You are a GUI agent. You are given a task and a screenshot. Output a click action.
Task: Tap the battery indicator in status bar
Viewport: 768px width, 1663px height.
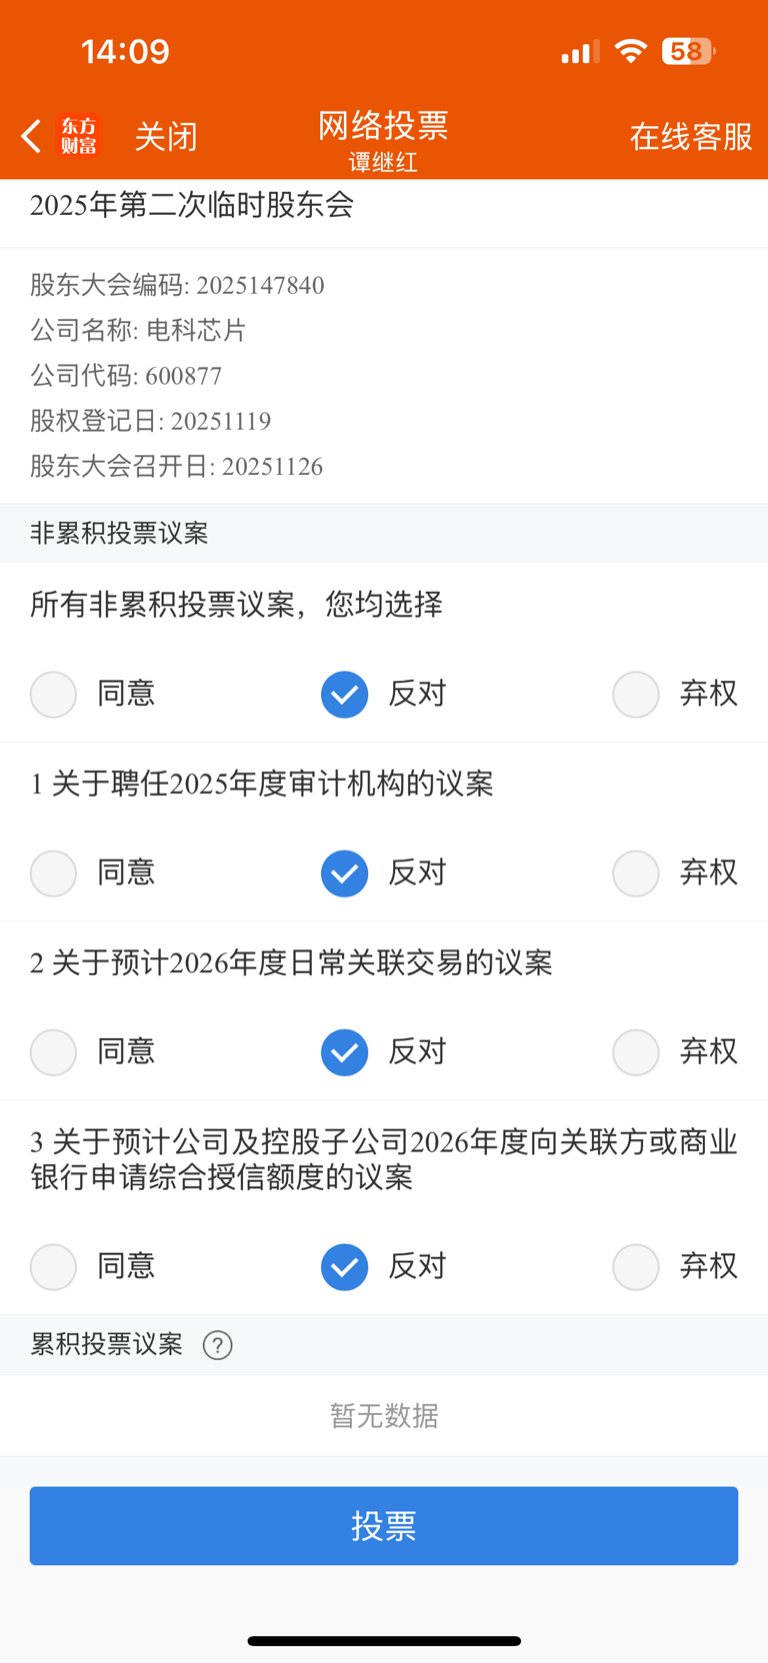point(688,51)
